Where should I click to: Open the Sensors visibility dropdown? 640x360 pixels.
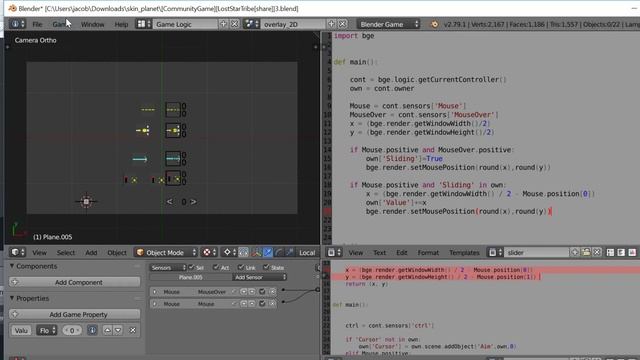click(168, 268)
